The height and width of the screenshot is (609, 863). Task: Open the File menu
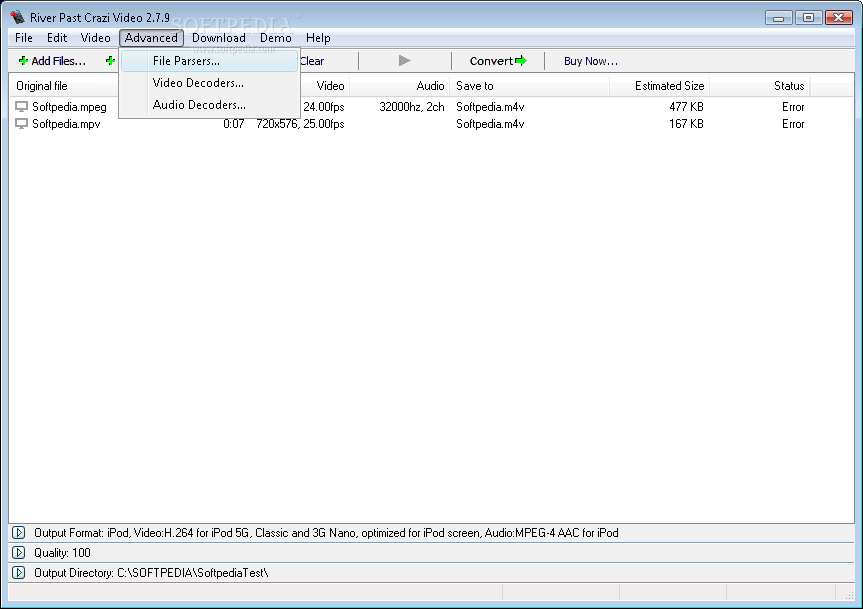point(24,38)
